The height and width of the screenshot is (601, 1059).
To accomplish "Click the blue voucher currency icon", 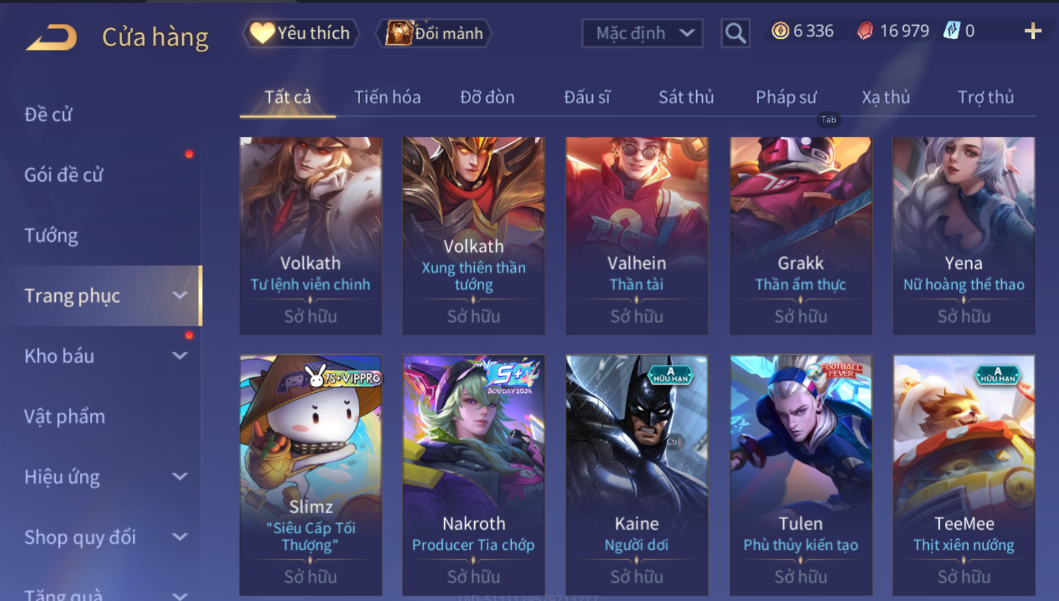I will pyautogui.click(x=952, y=30).
